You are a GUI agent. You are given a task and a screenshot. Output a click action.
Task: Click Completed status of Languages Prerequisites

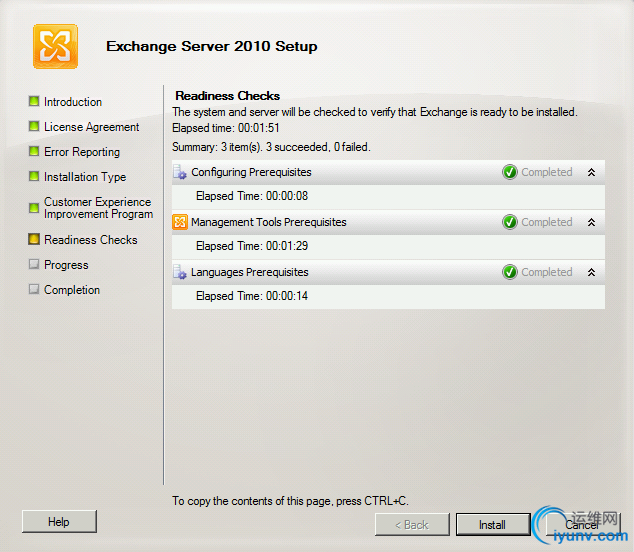(x=547, y=272)
